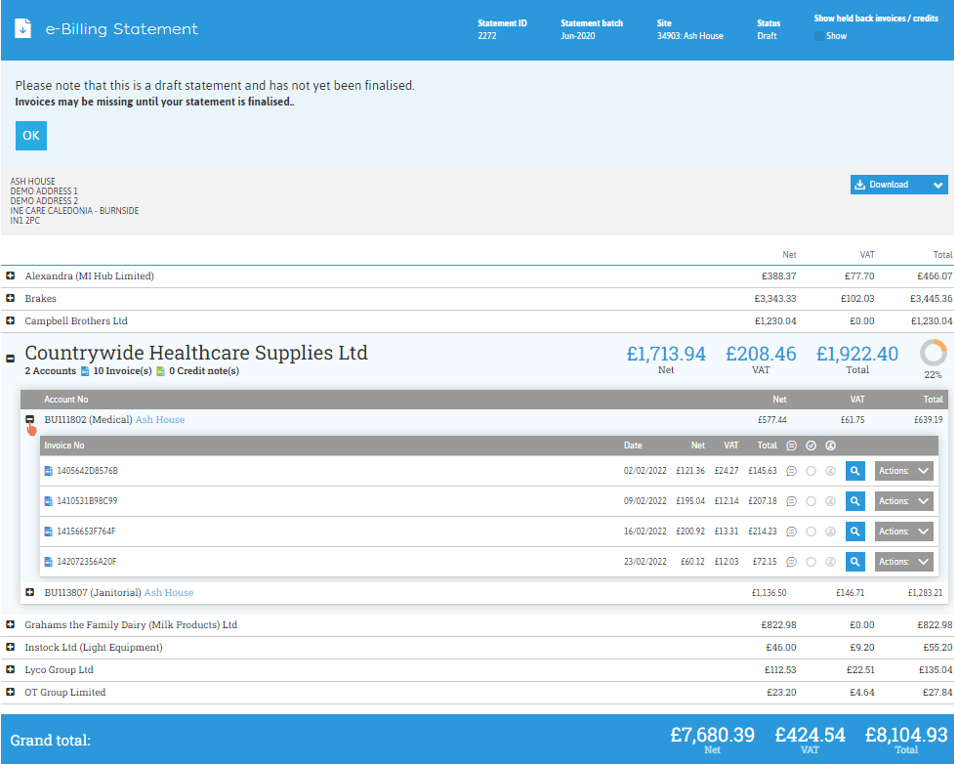Click the clock column header icon

[x=830, y=446]
